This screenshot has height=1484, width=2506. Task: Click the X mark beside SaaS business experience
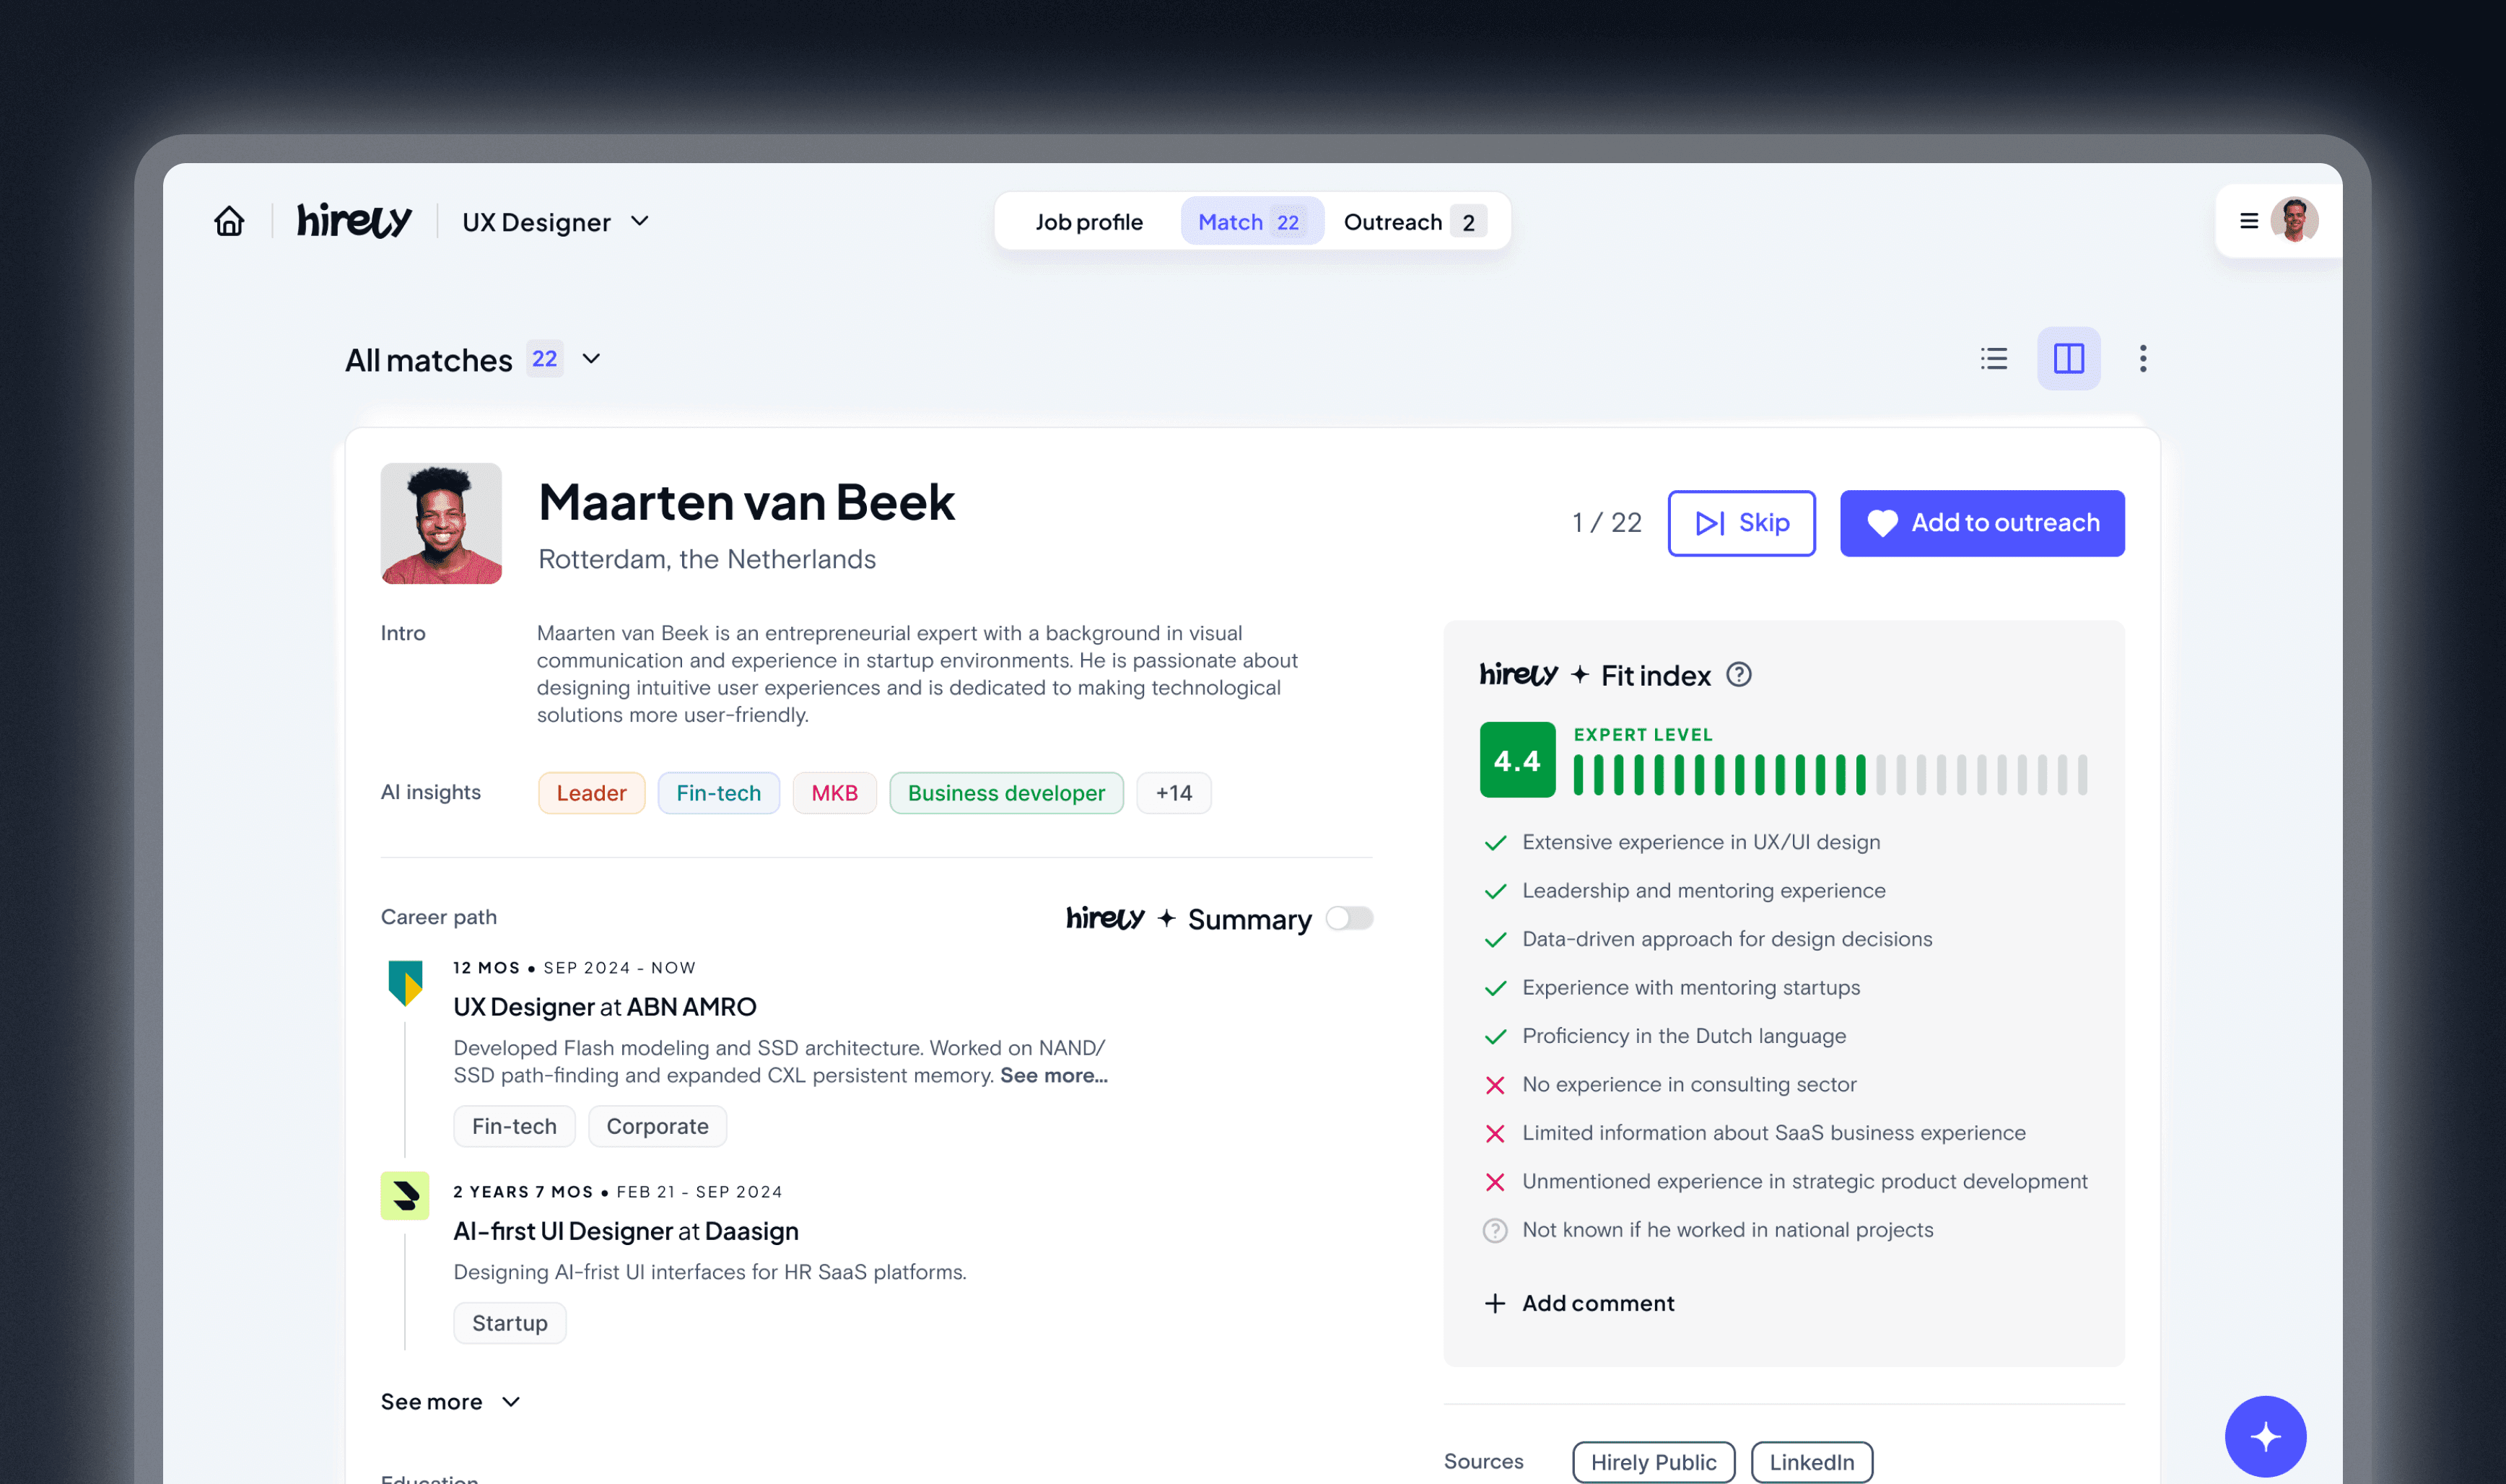(1495, 1133)
